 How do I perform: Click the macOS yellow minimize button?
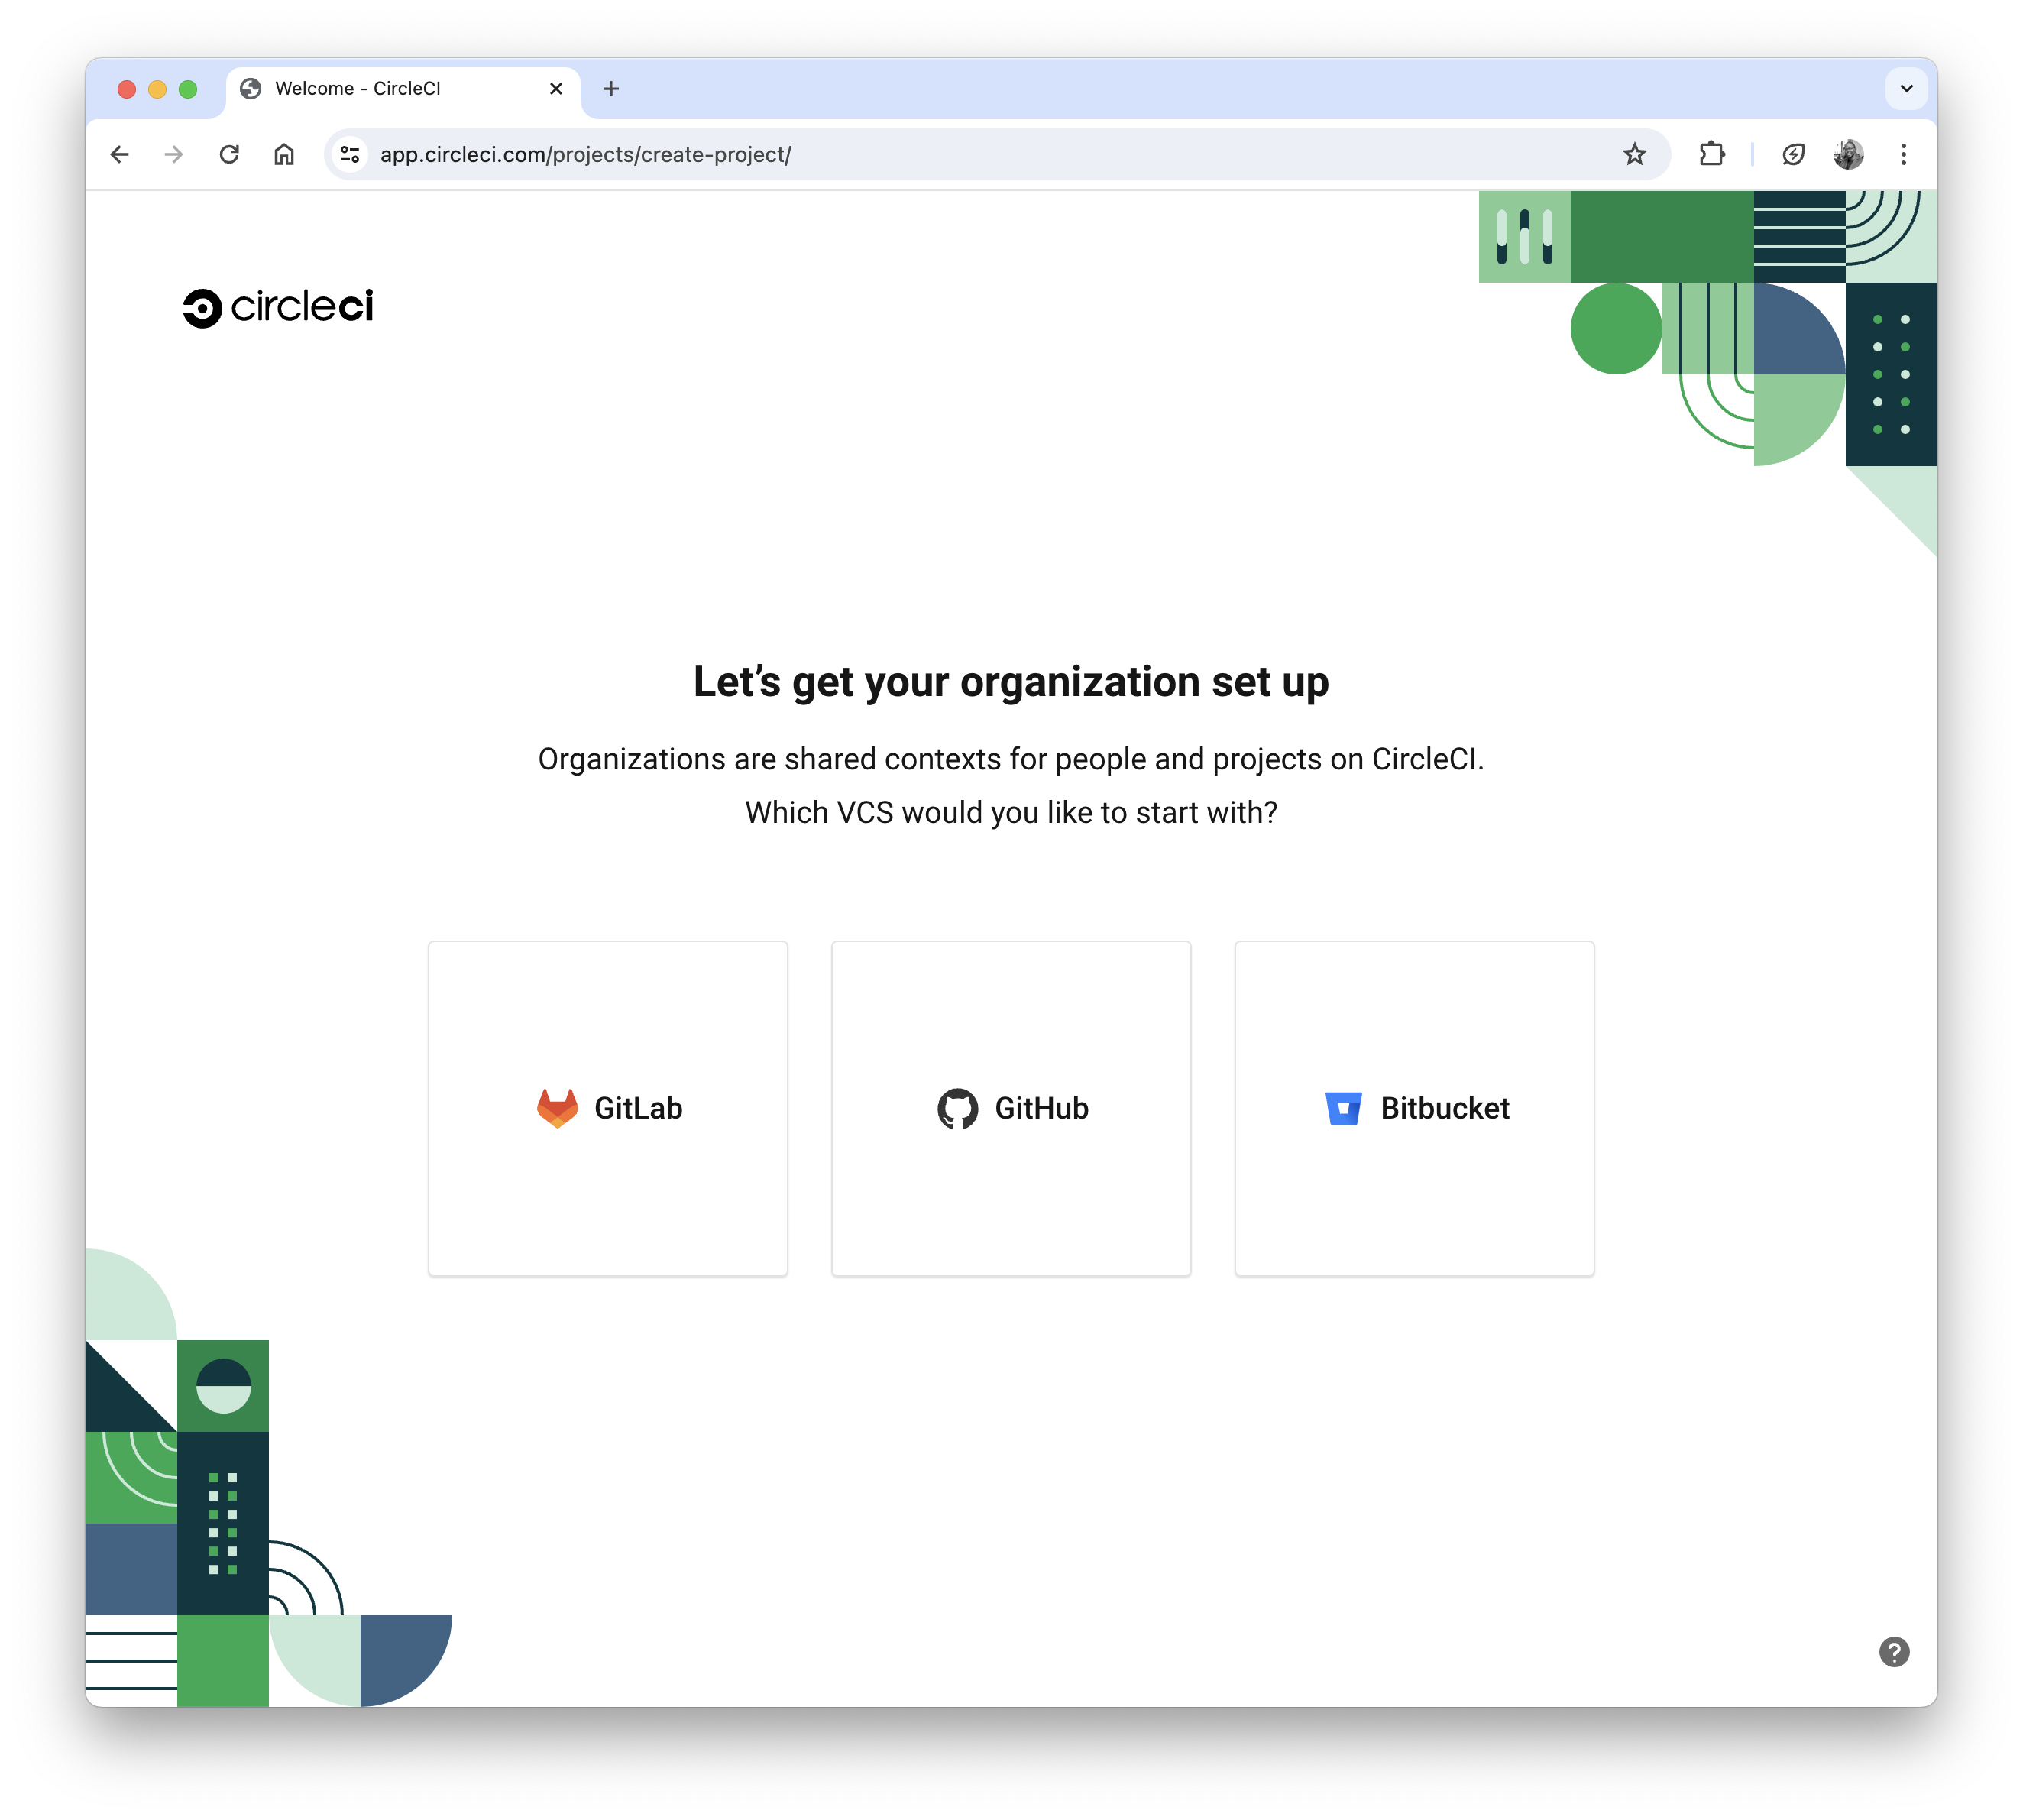[157, 89]
